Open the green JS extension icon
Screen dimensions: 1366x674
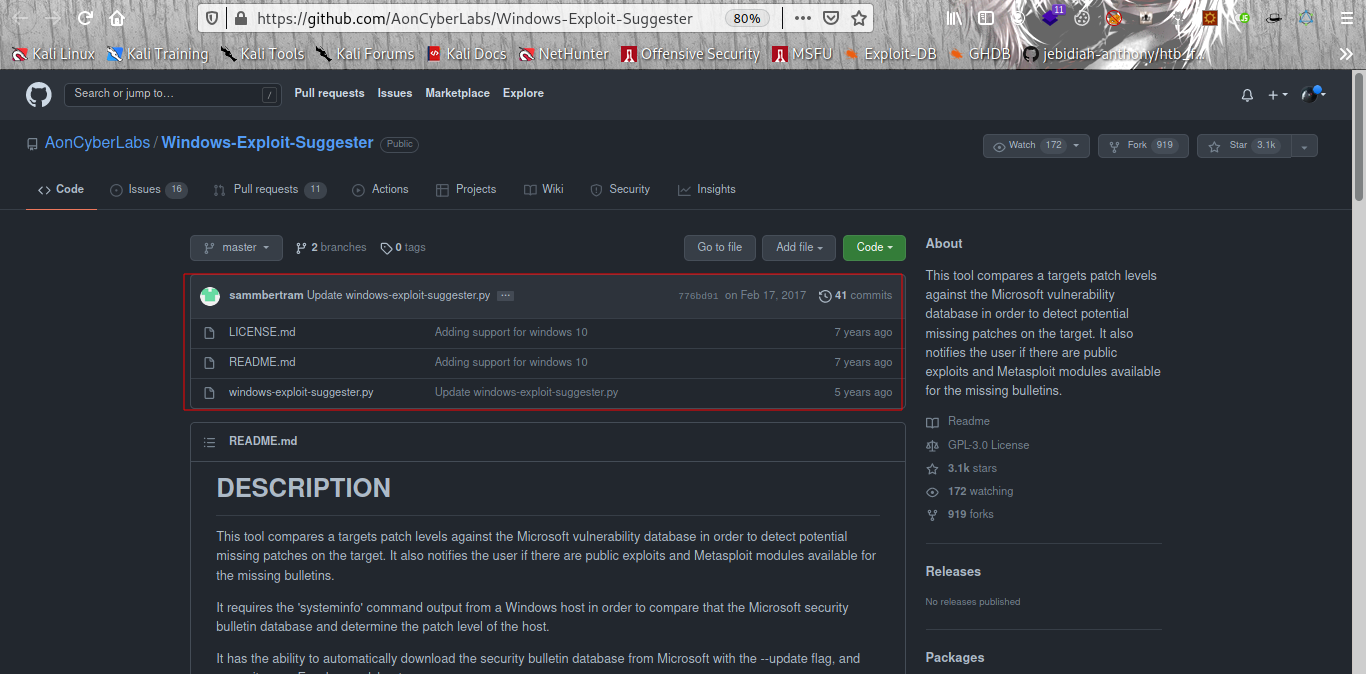(1242, 18)
